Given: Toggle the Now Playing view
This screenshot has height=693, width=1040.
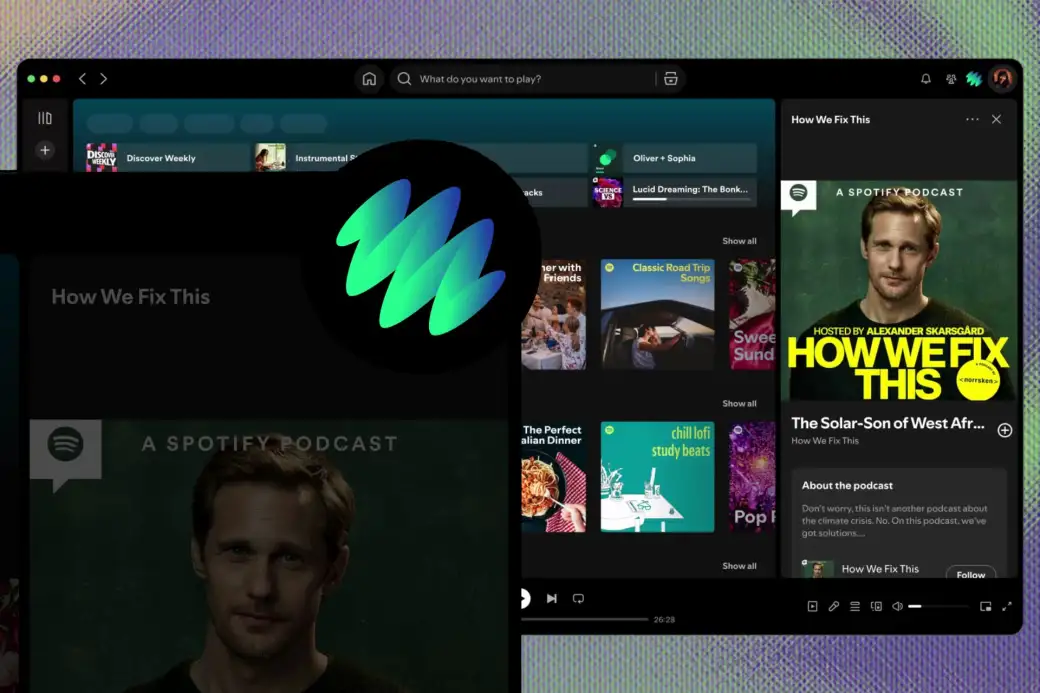Looking at the screenshot, I should (x=812, y=606).
